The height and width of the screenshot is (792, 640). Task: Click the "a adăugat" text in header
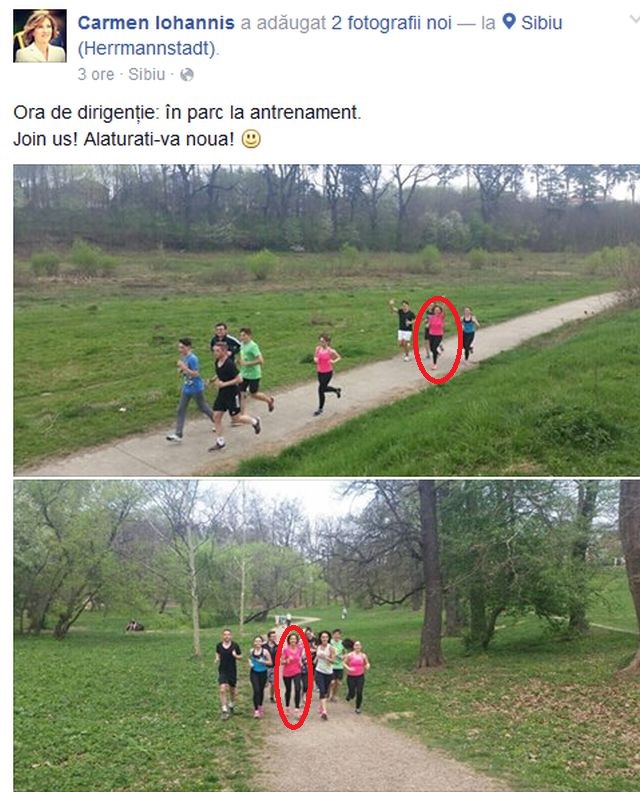(x=283, y=23)
